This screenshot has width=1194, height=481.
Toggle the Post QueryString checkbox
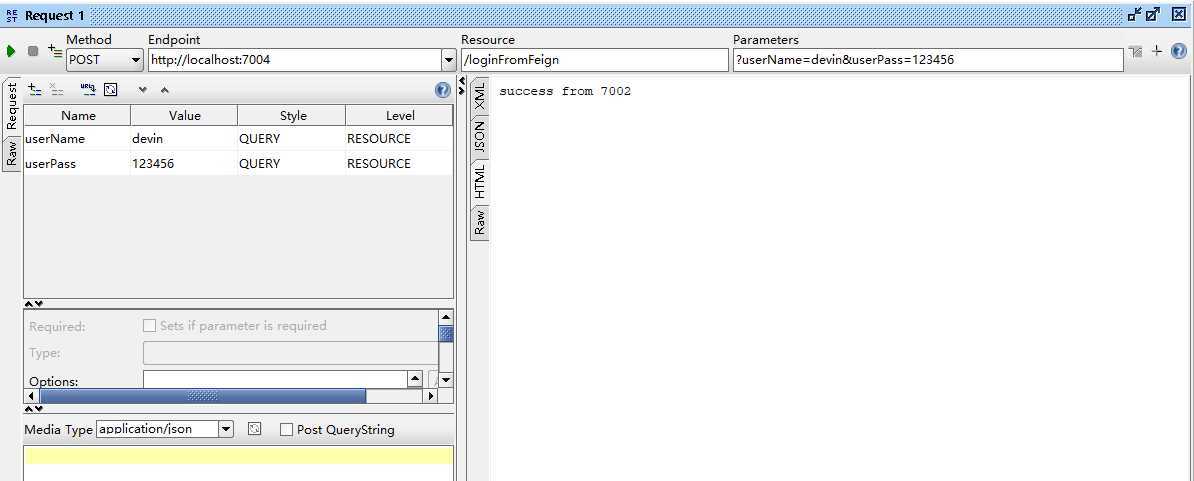tap(286, 430)
